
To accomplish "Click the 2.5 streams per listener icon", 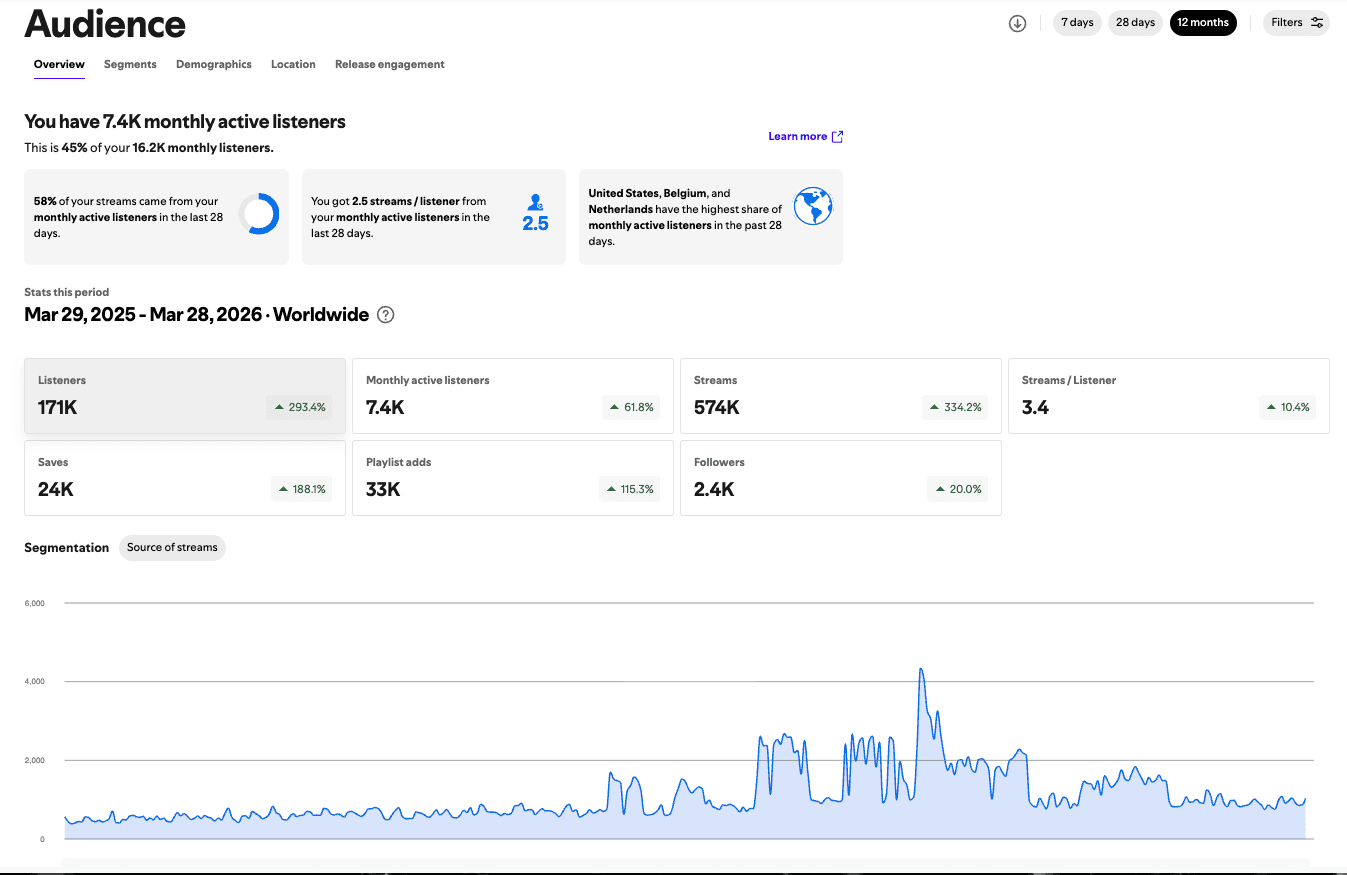I will point(535,214).
